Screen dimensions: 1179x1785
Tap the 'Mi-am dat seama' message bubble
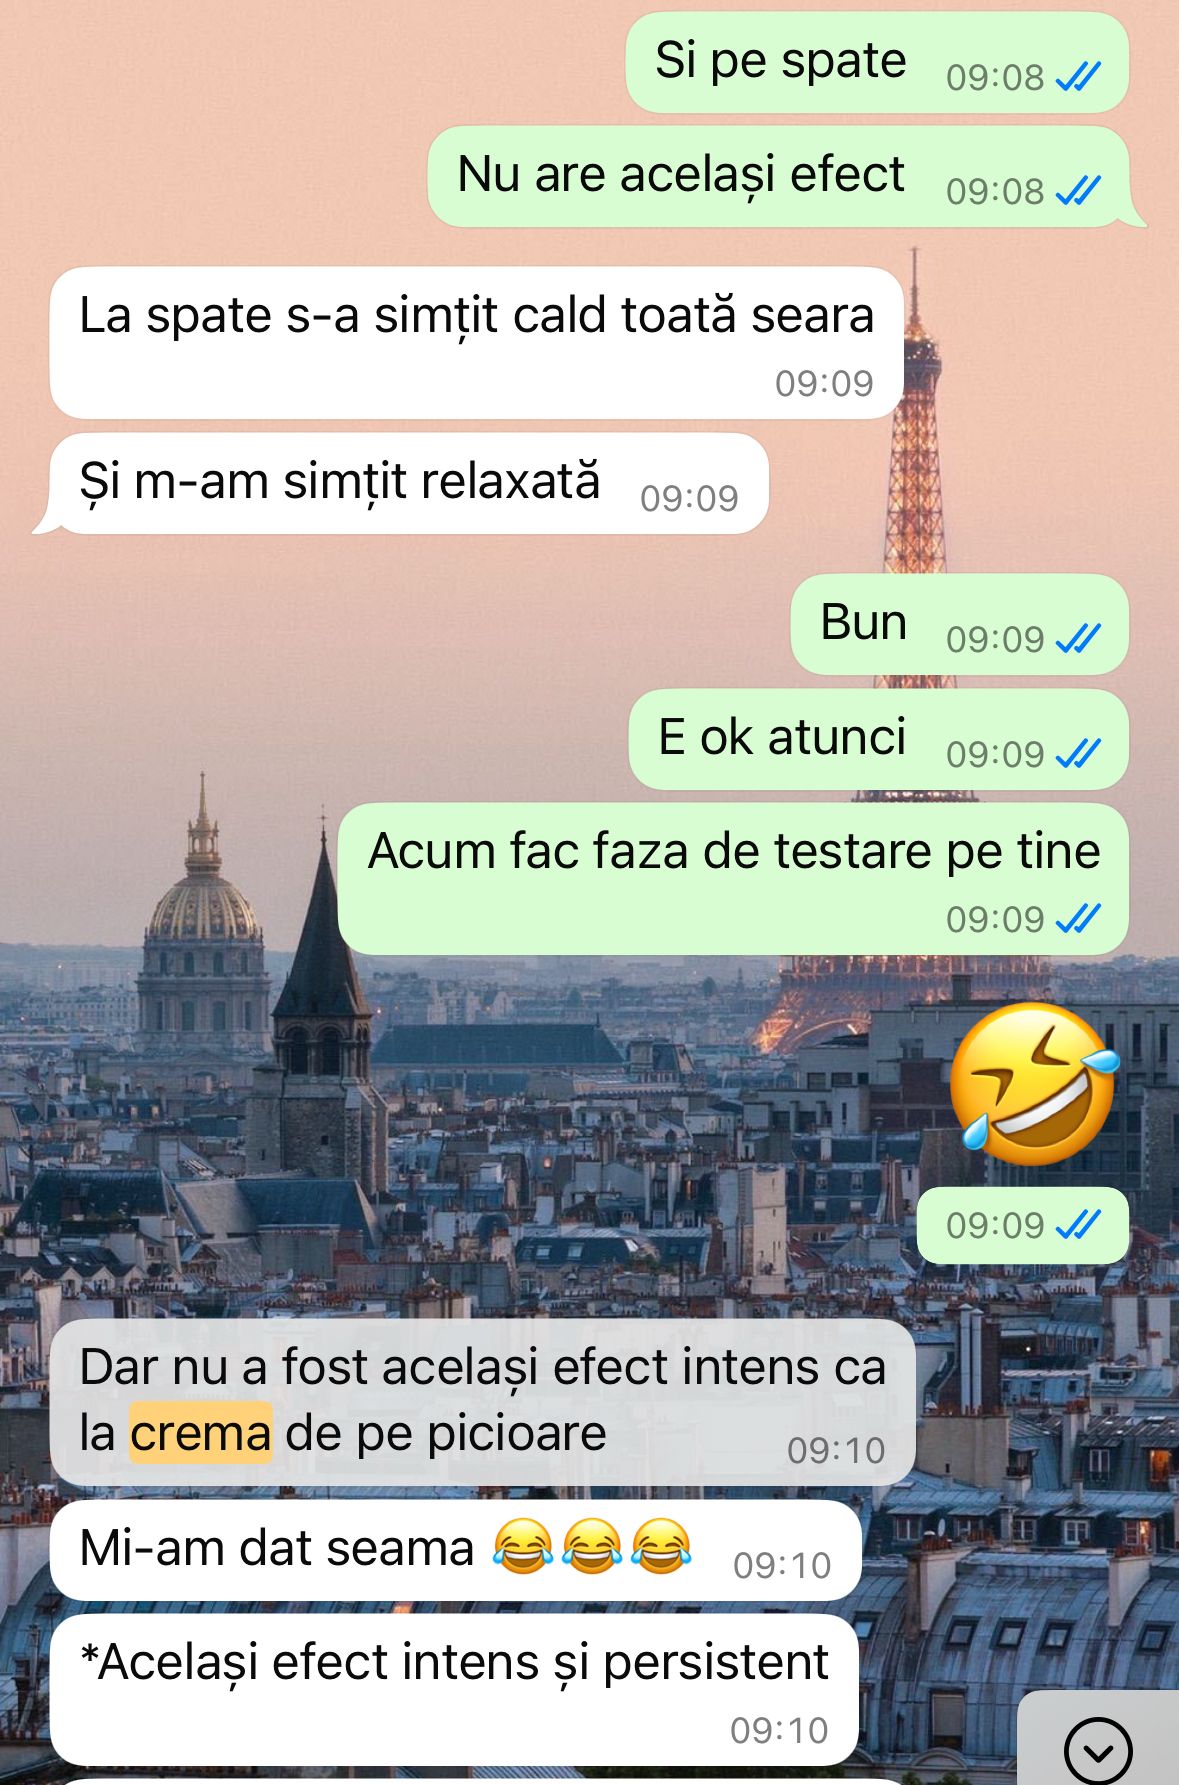coord(455,1550)
